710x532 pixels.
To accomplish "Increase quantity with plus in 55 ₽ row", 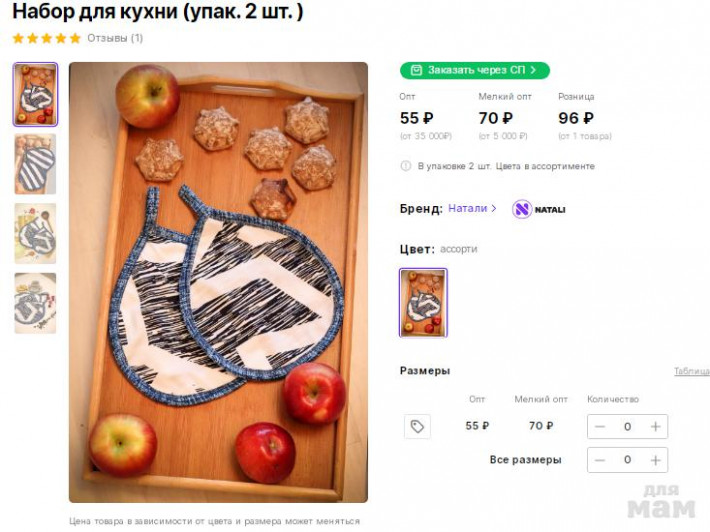I will click(655, 427).
